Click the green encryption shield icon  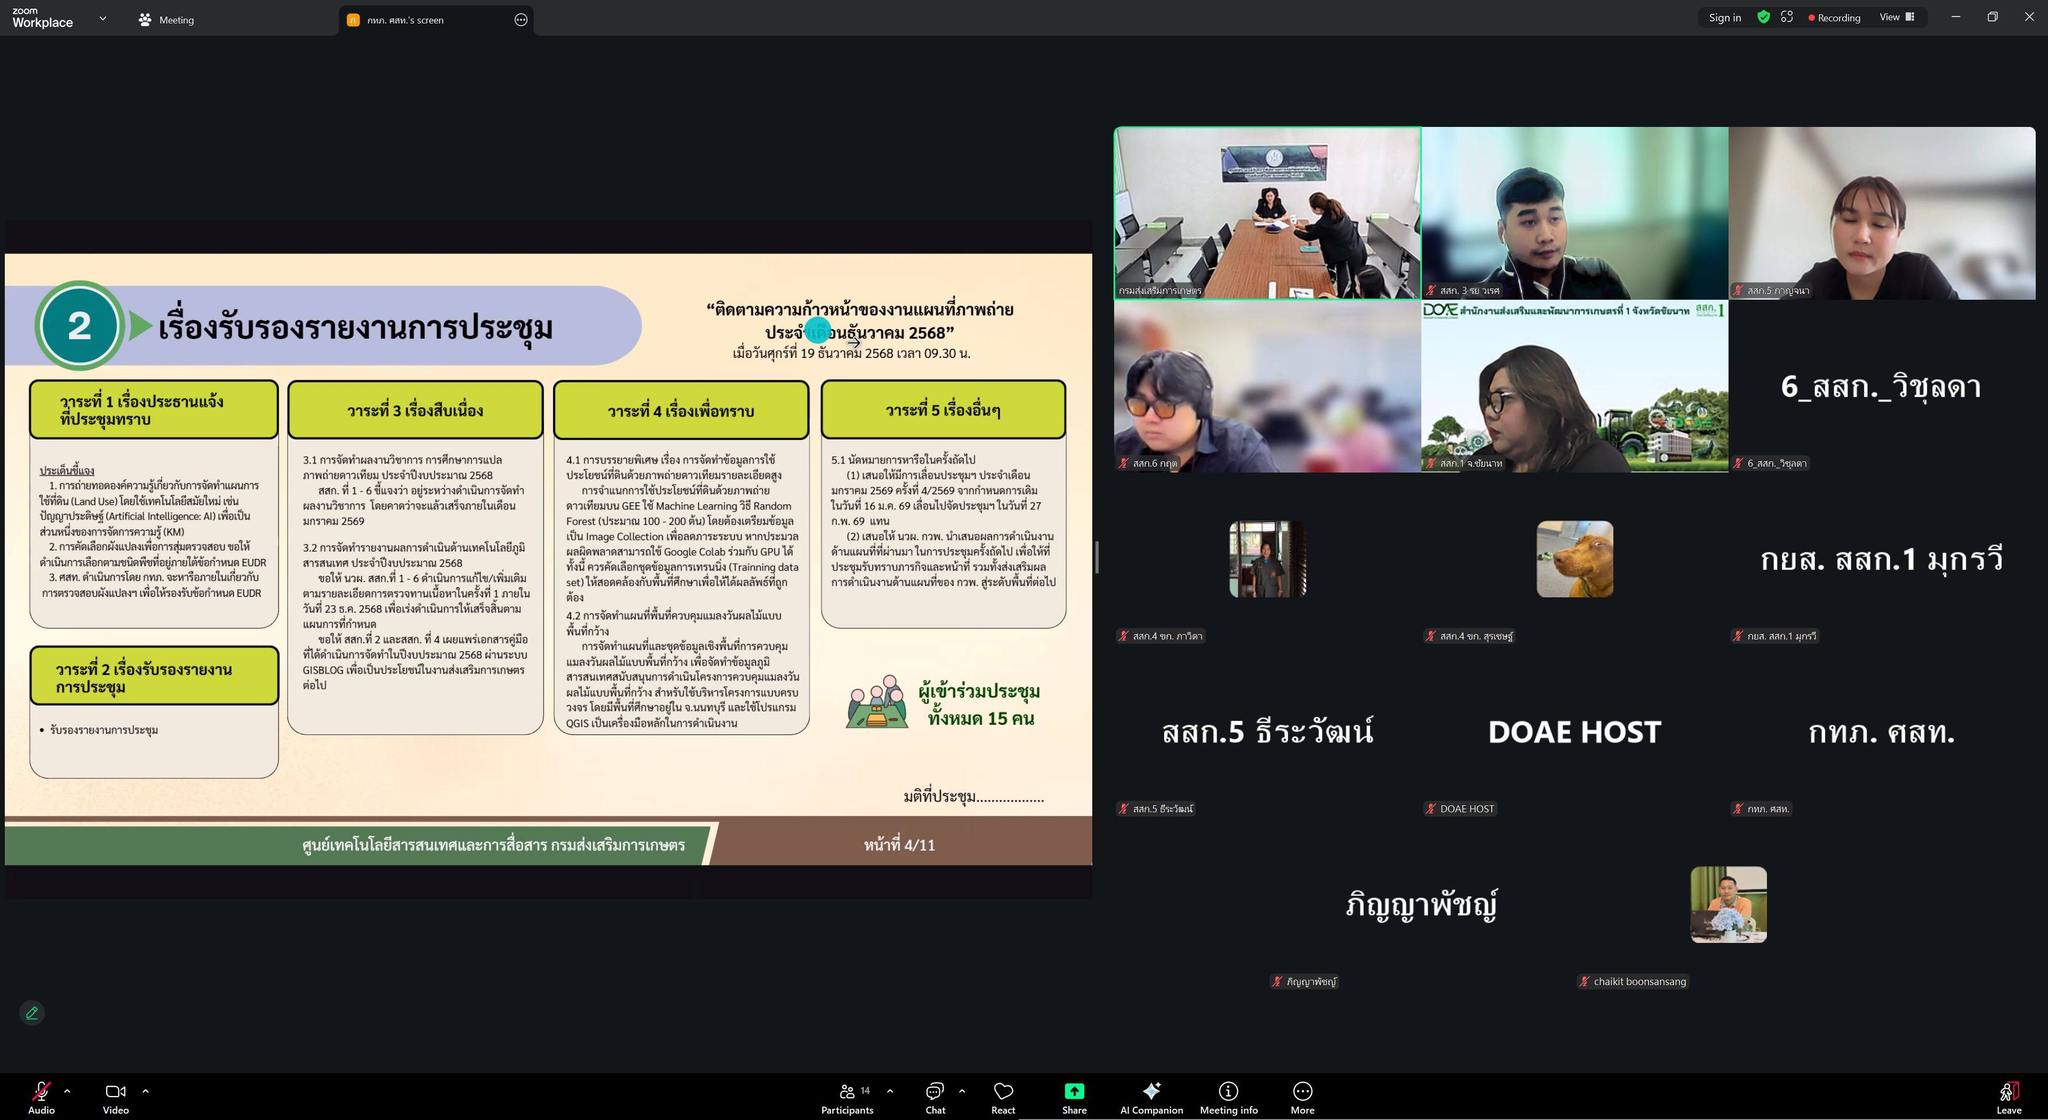tap(1763, 17)
